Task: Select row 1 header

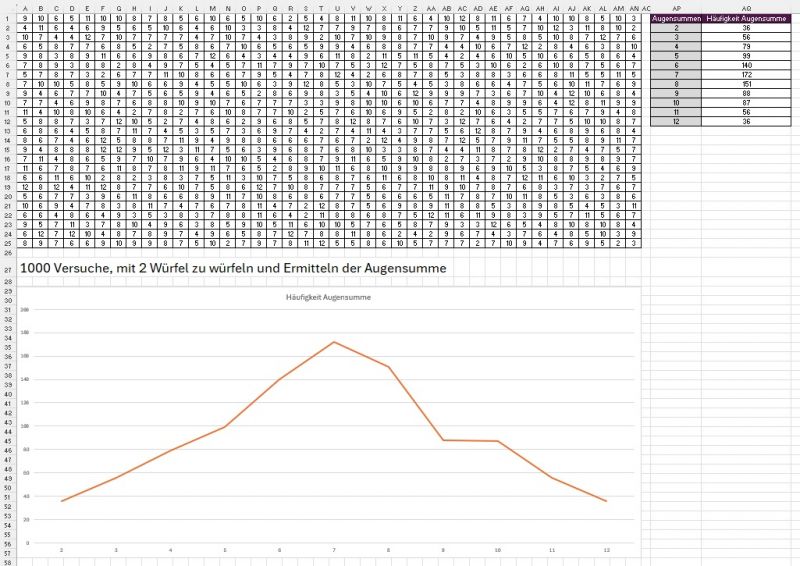Action: coord(6,18)
